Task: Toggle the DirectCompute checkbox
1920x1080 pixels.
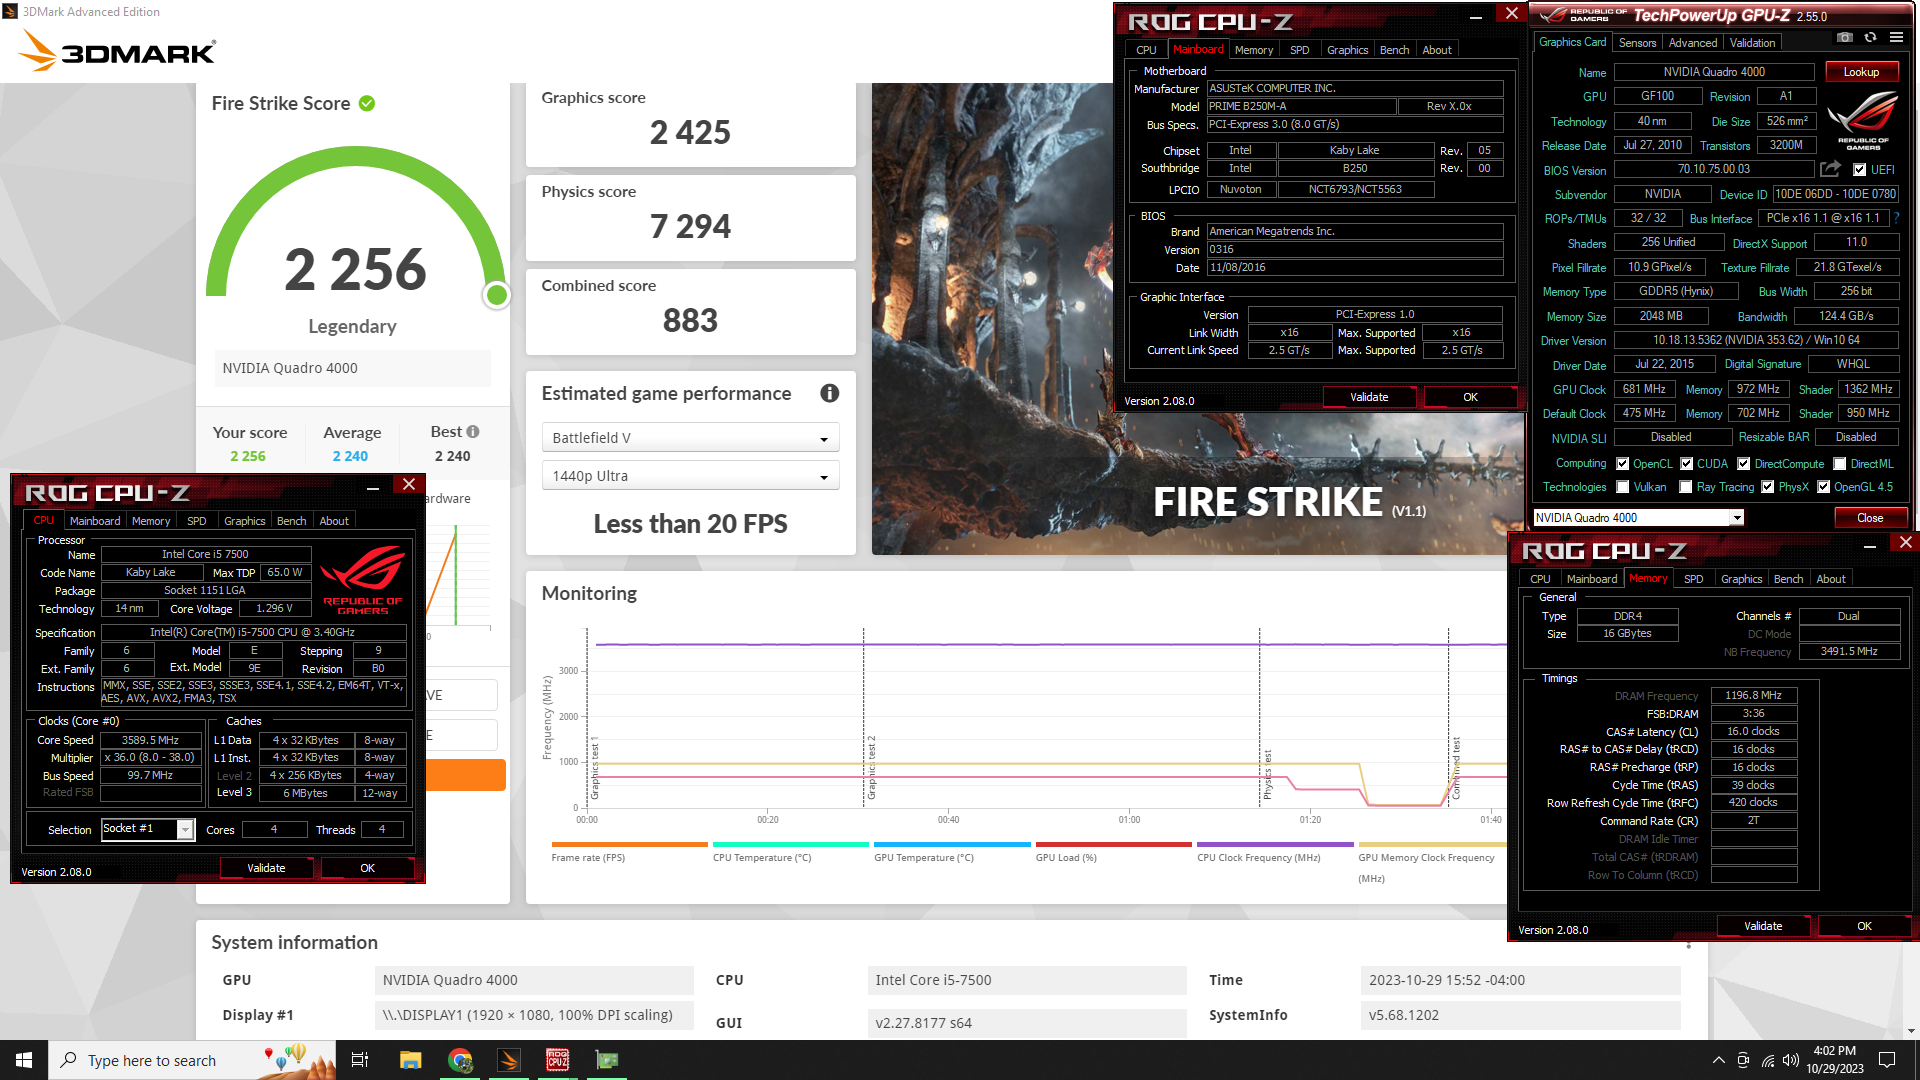Action: [1743, 463]
